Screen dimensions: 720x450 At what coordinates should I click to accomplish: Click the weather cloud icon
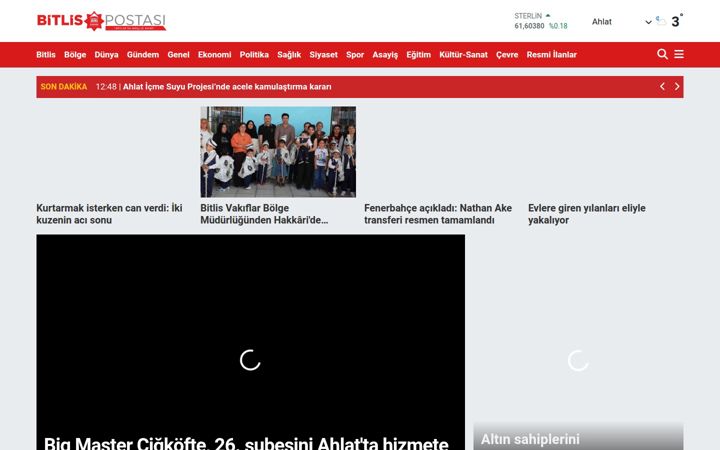tap(661, 21)
